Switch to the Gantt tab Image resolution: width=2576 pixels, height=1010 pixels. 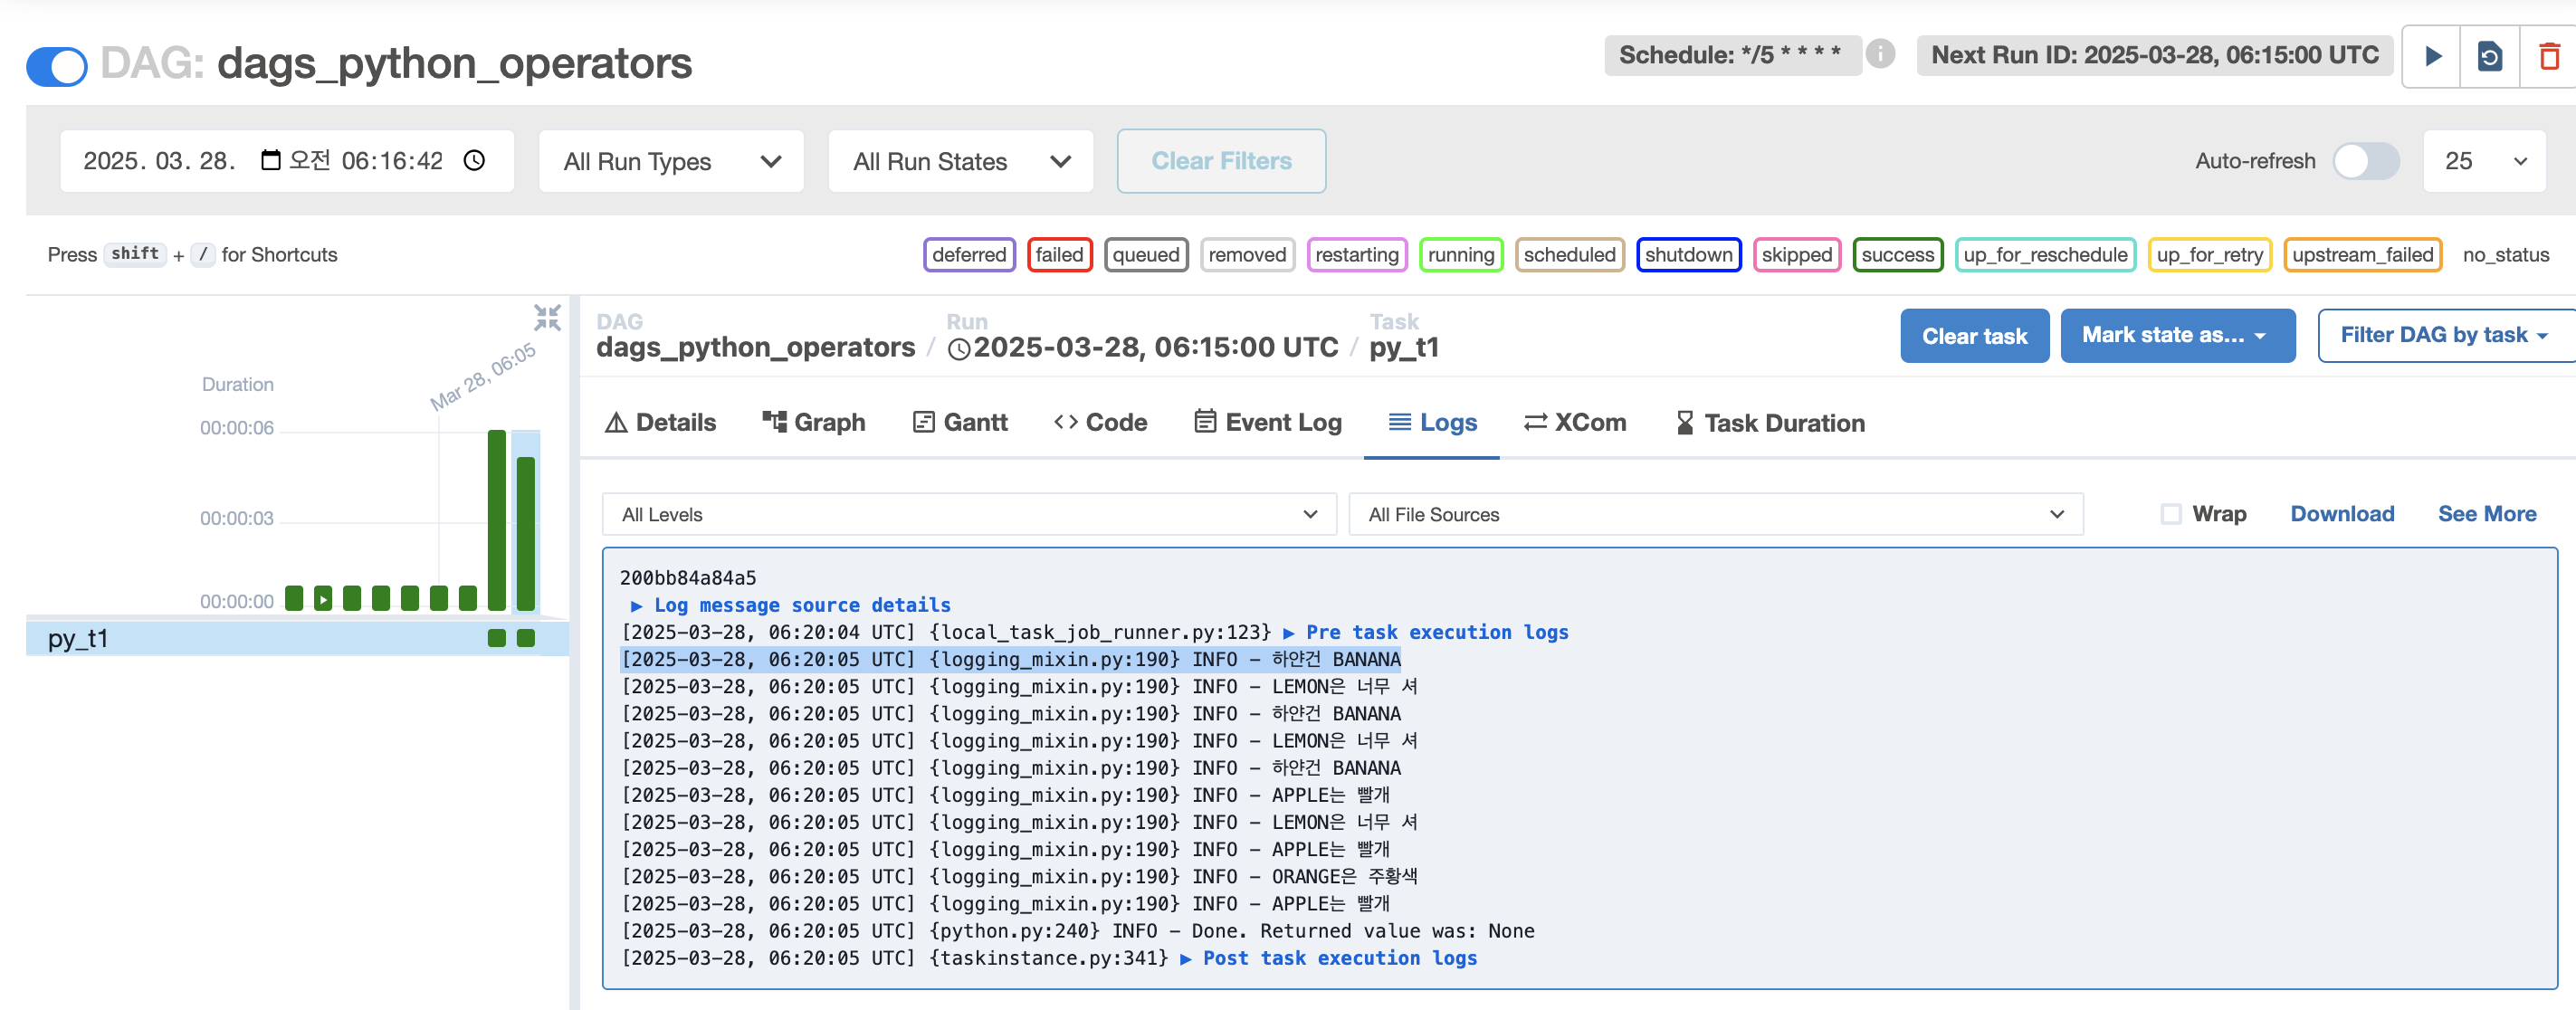(x=959, y=422)
